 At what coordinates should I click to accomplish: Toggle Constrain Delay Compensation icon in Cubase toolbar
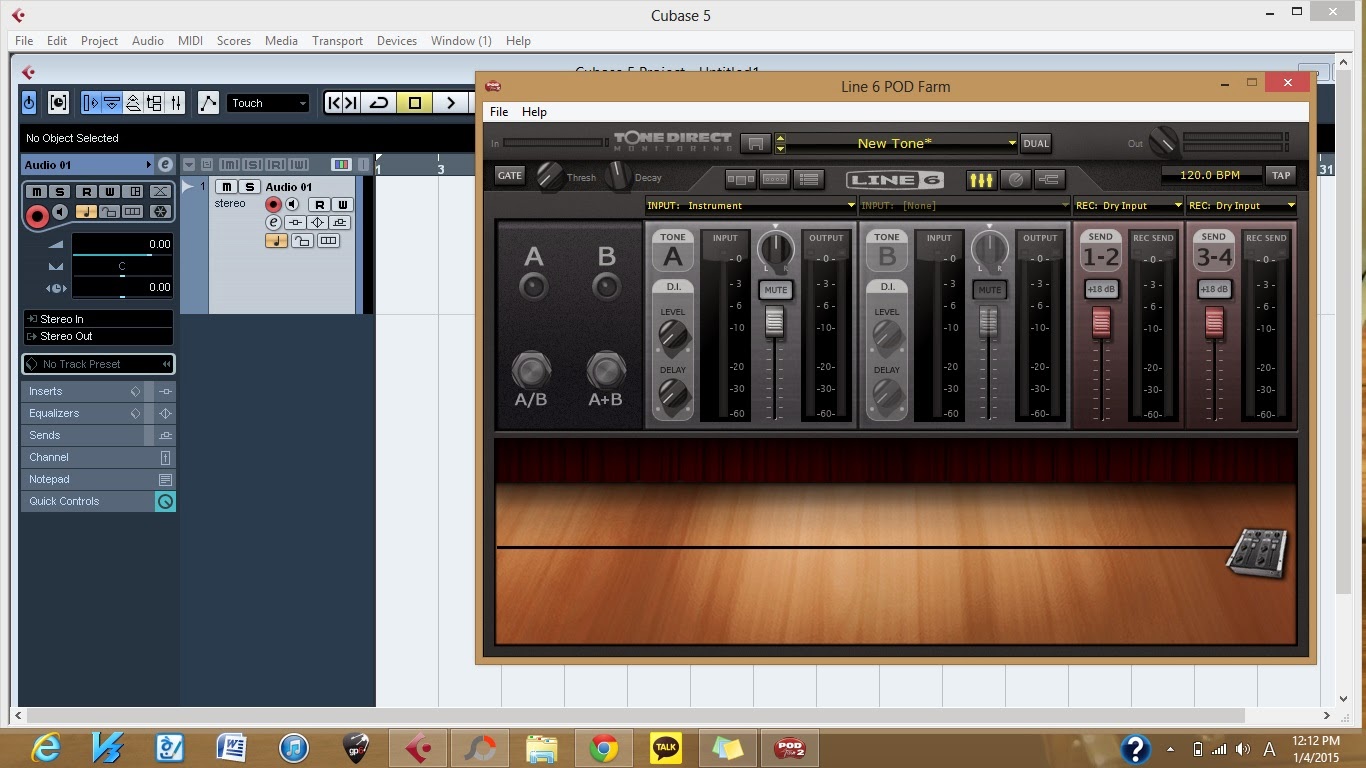click(x=58, y=102)
